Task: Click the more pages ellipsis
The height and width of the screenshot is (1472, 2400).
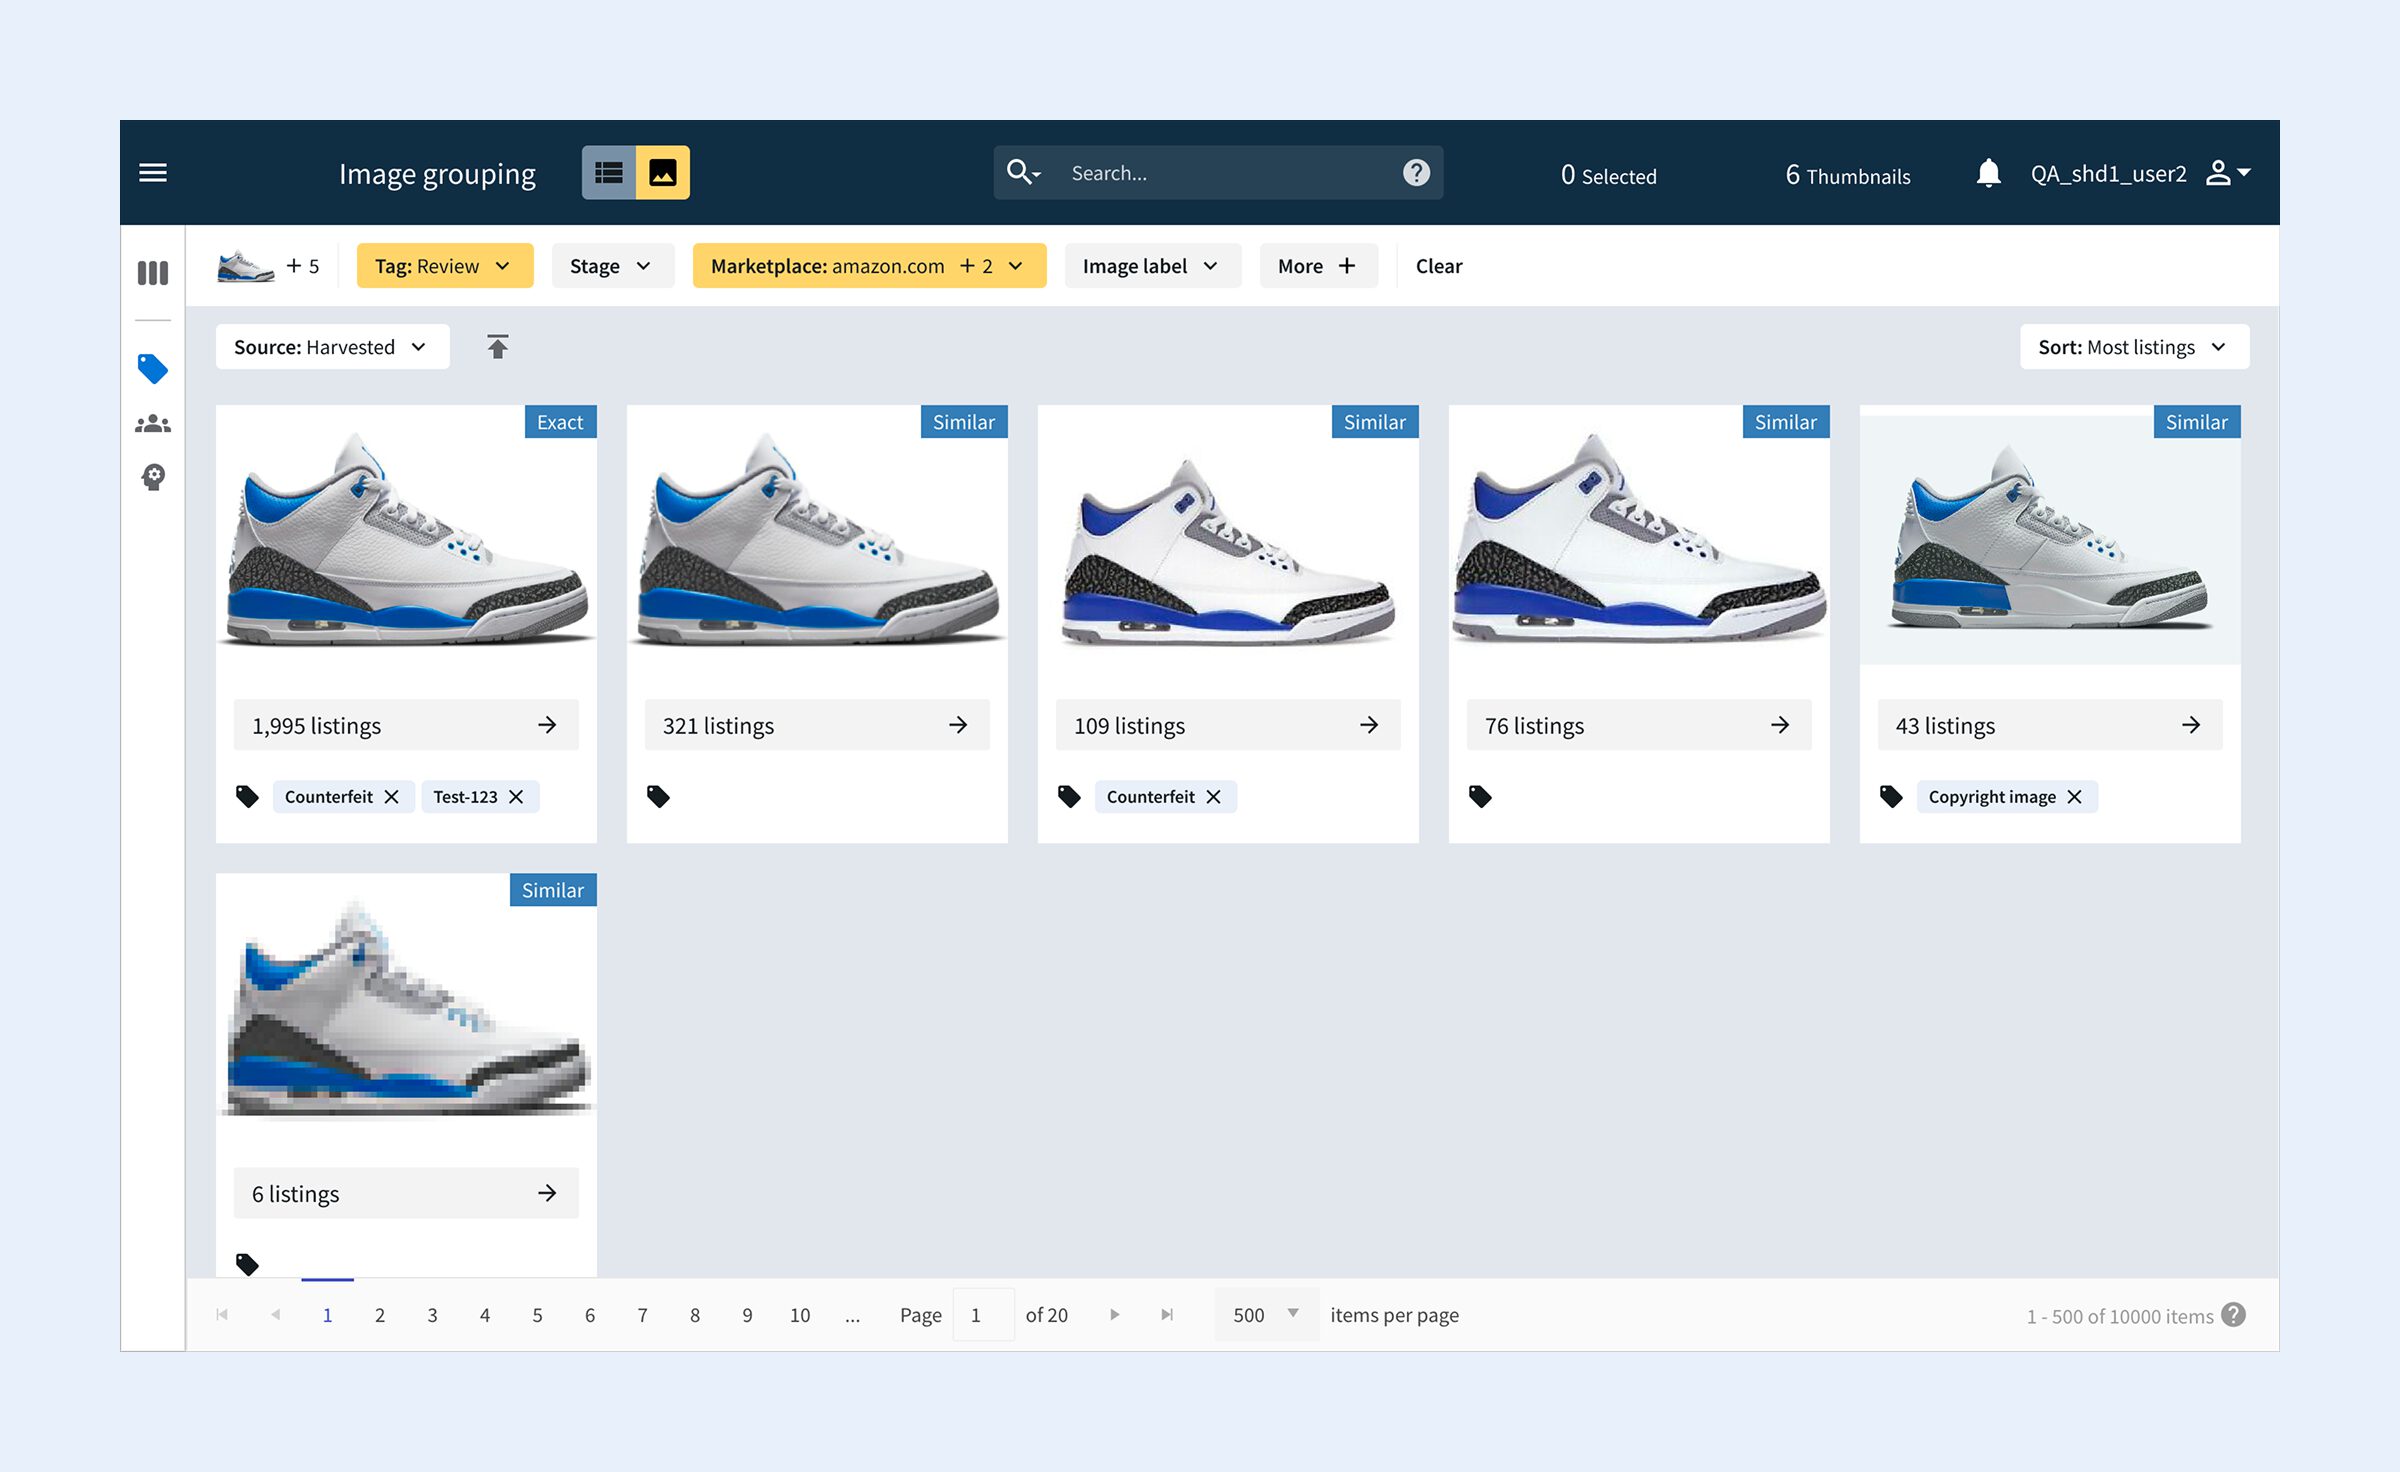Action: [x=852, y=1316]
